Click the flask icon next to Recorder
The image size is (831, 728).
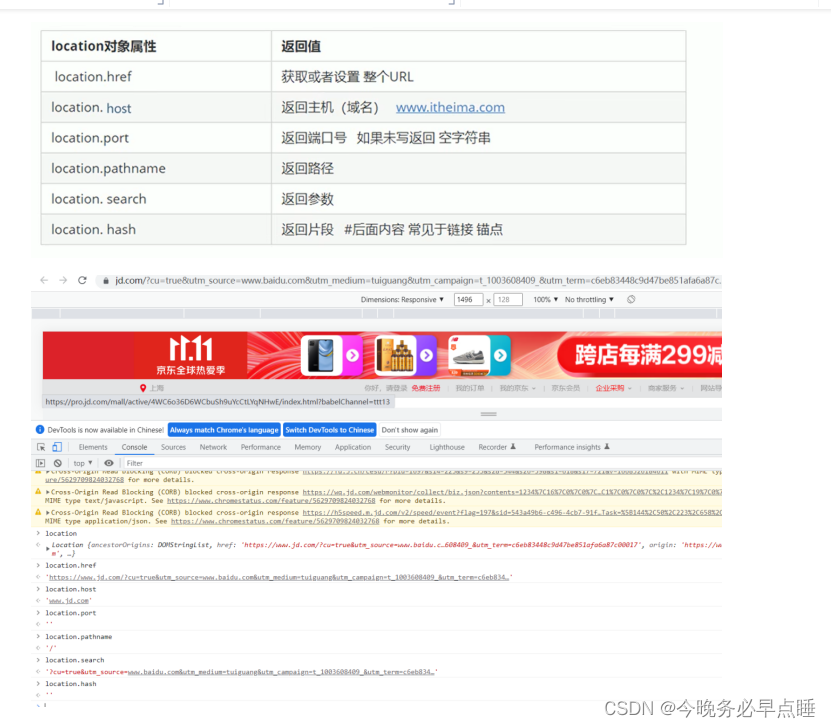(513, 447)
